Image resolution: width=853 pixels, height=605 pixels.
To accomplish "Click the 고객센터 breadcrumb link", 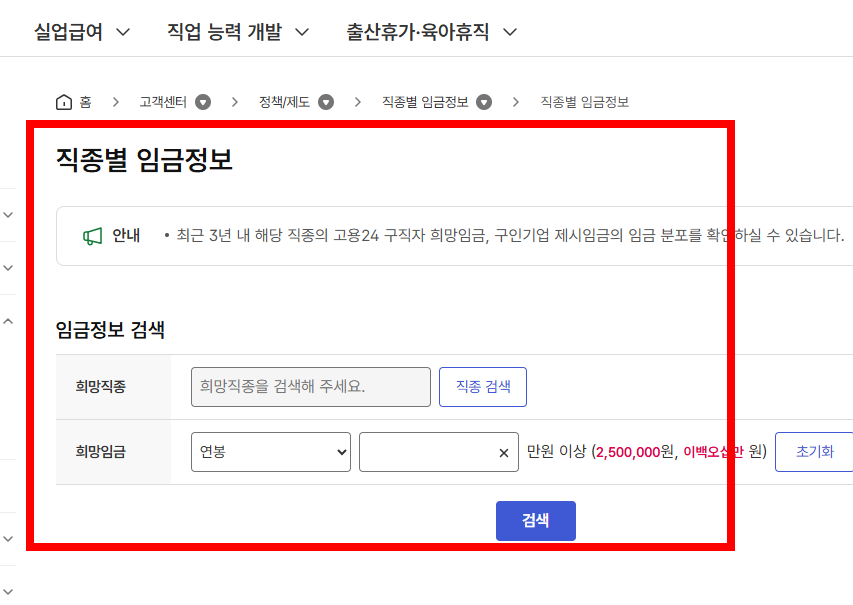I will pyautogui.click(x=165, y=101).
